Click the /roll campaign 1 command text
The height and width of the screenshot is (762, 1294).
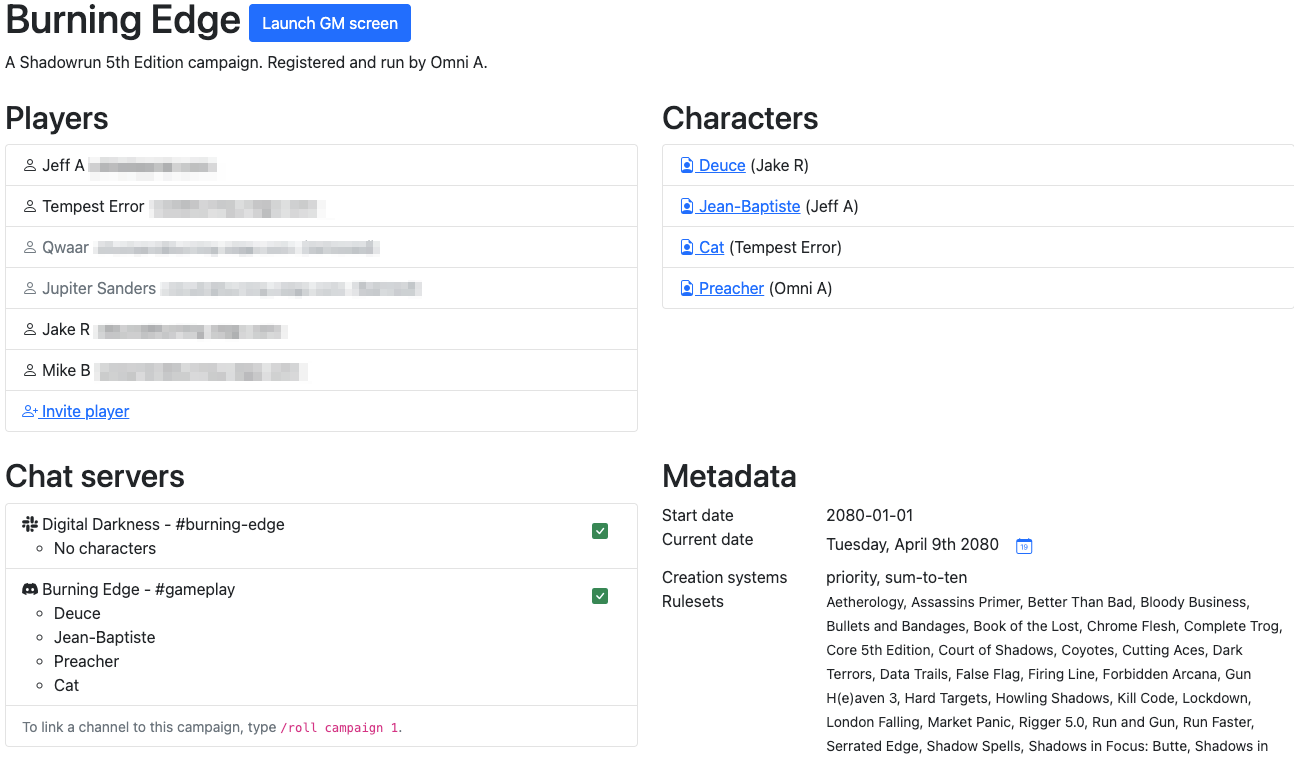pyautogui.click(x=340, y=728)
